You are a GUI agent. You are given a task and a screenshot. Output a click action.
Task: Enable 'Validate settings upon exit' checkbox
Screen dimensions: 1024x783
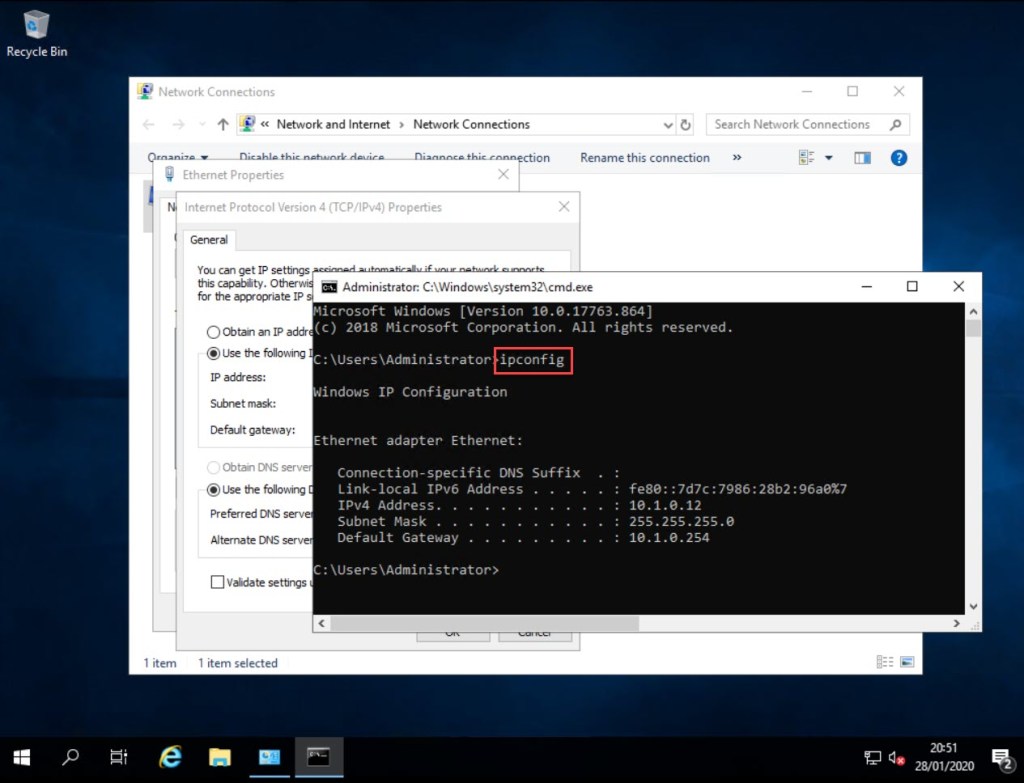(217, 582)
